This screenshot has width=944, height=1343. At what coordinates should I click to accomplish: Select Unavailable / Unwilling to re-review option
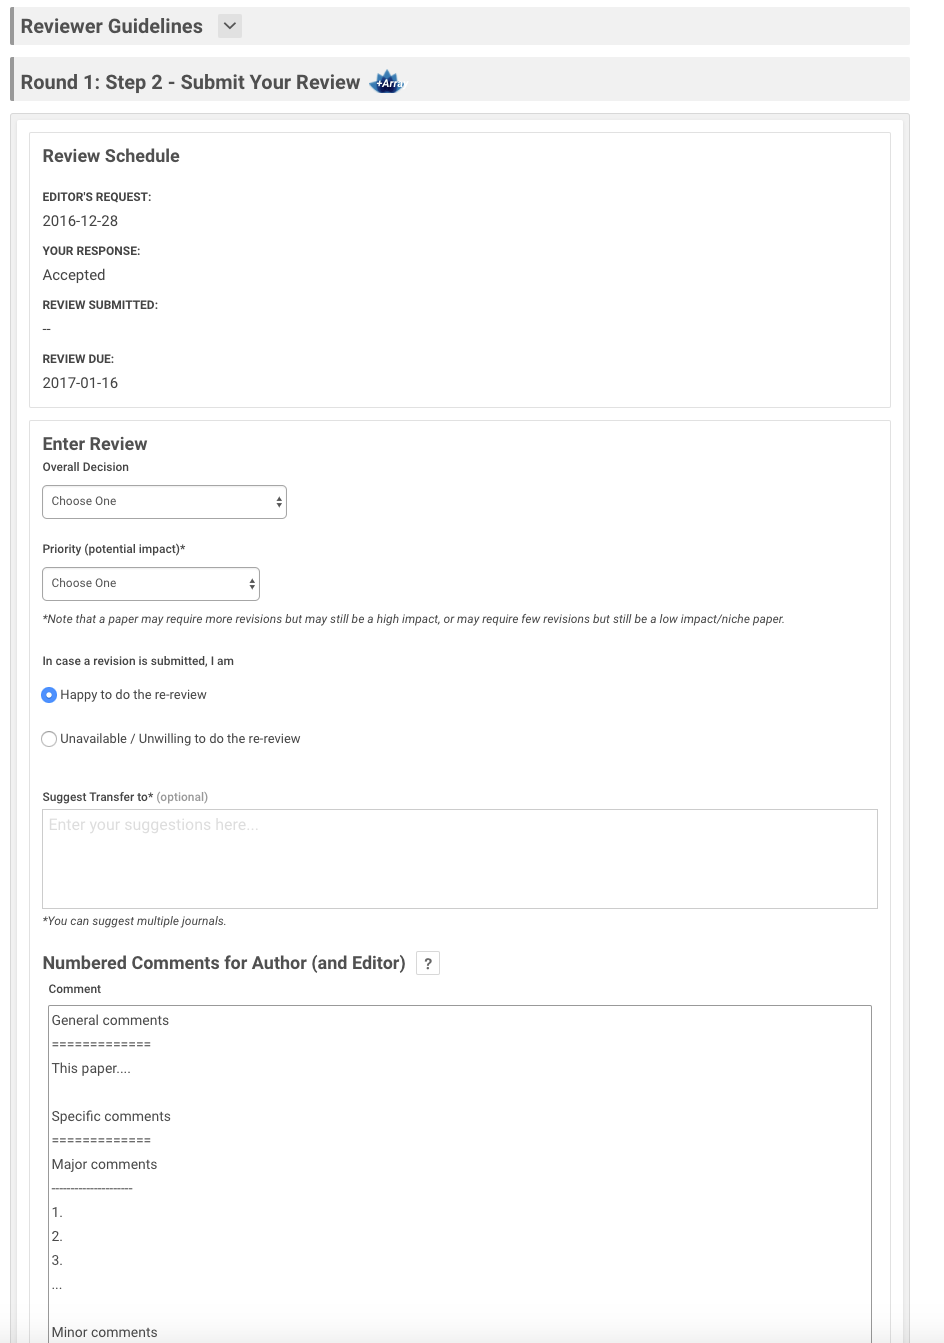click(x=49, y=739)
